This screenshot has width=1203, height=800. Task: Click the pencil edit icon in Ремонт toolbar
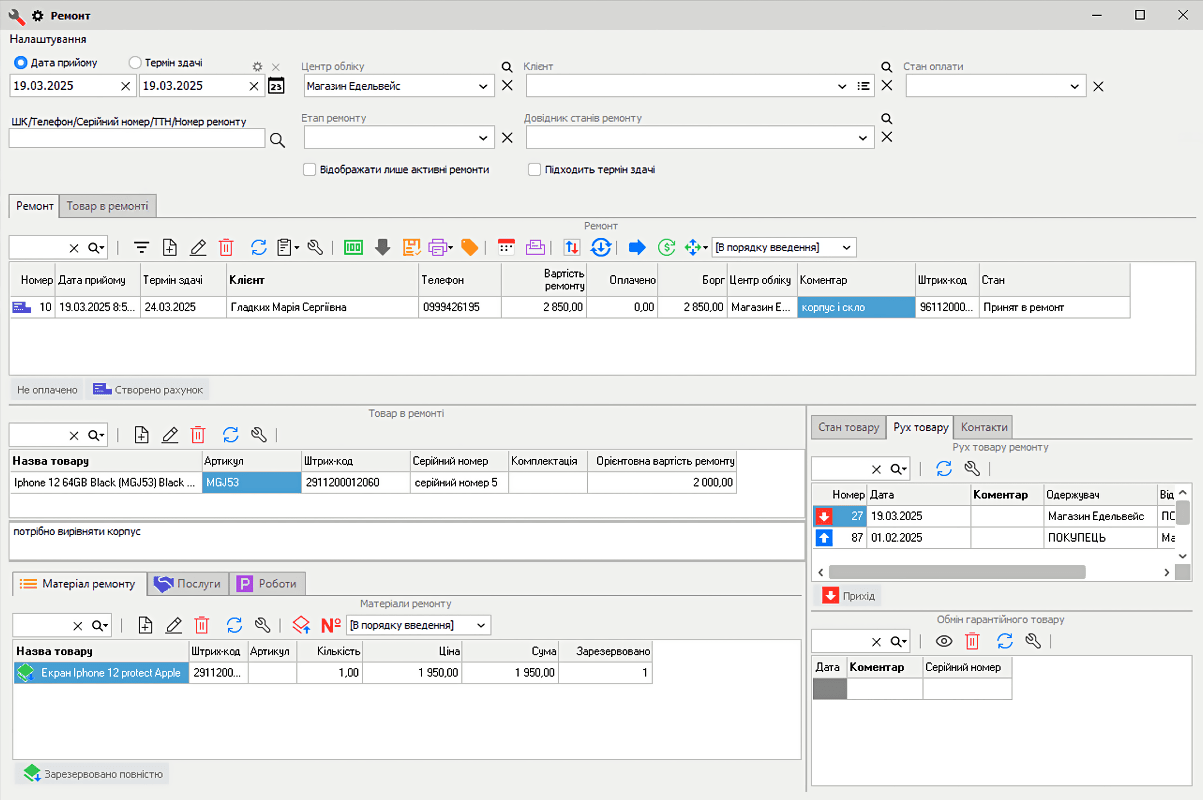pyautogui.click(x=198, y=247)
